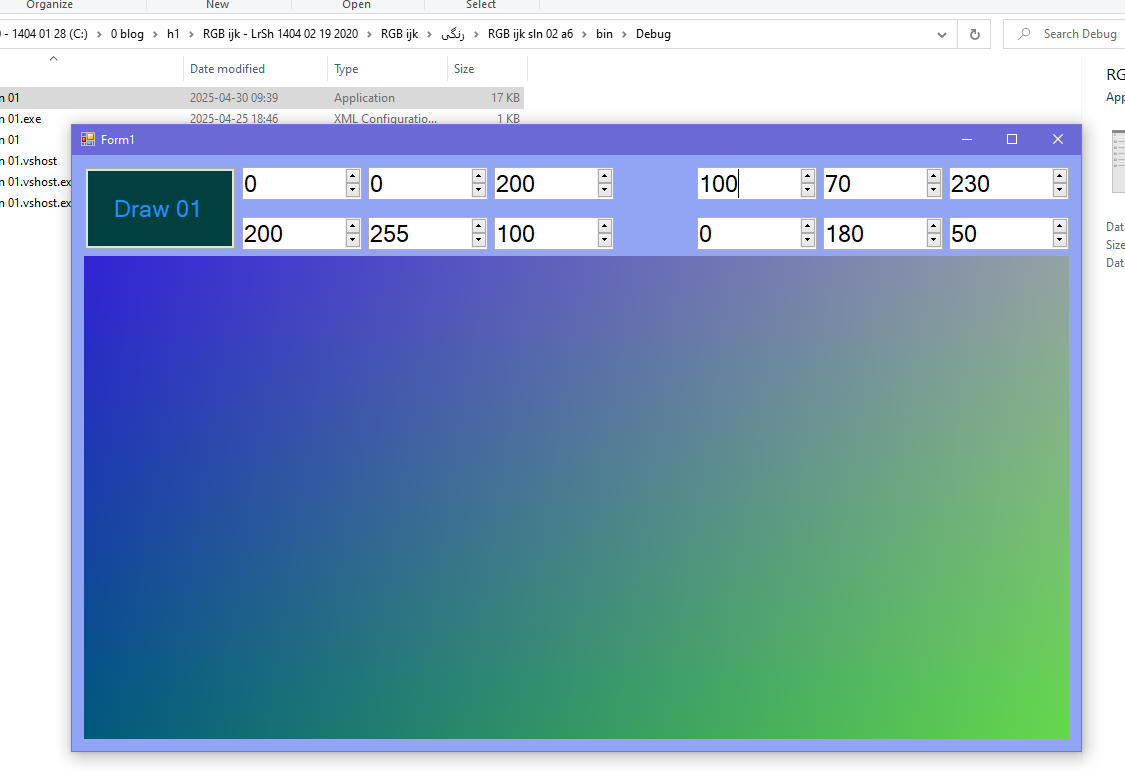Increase the value in the 50 spinner
Screen dimensions: 1125x773
[x=1060, y=227]
